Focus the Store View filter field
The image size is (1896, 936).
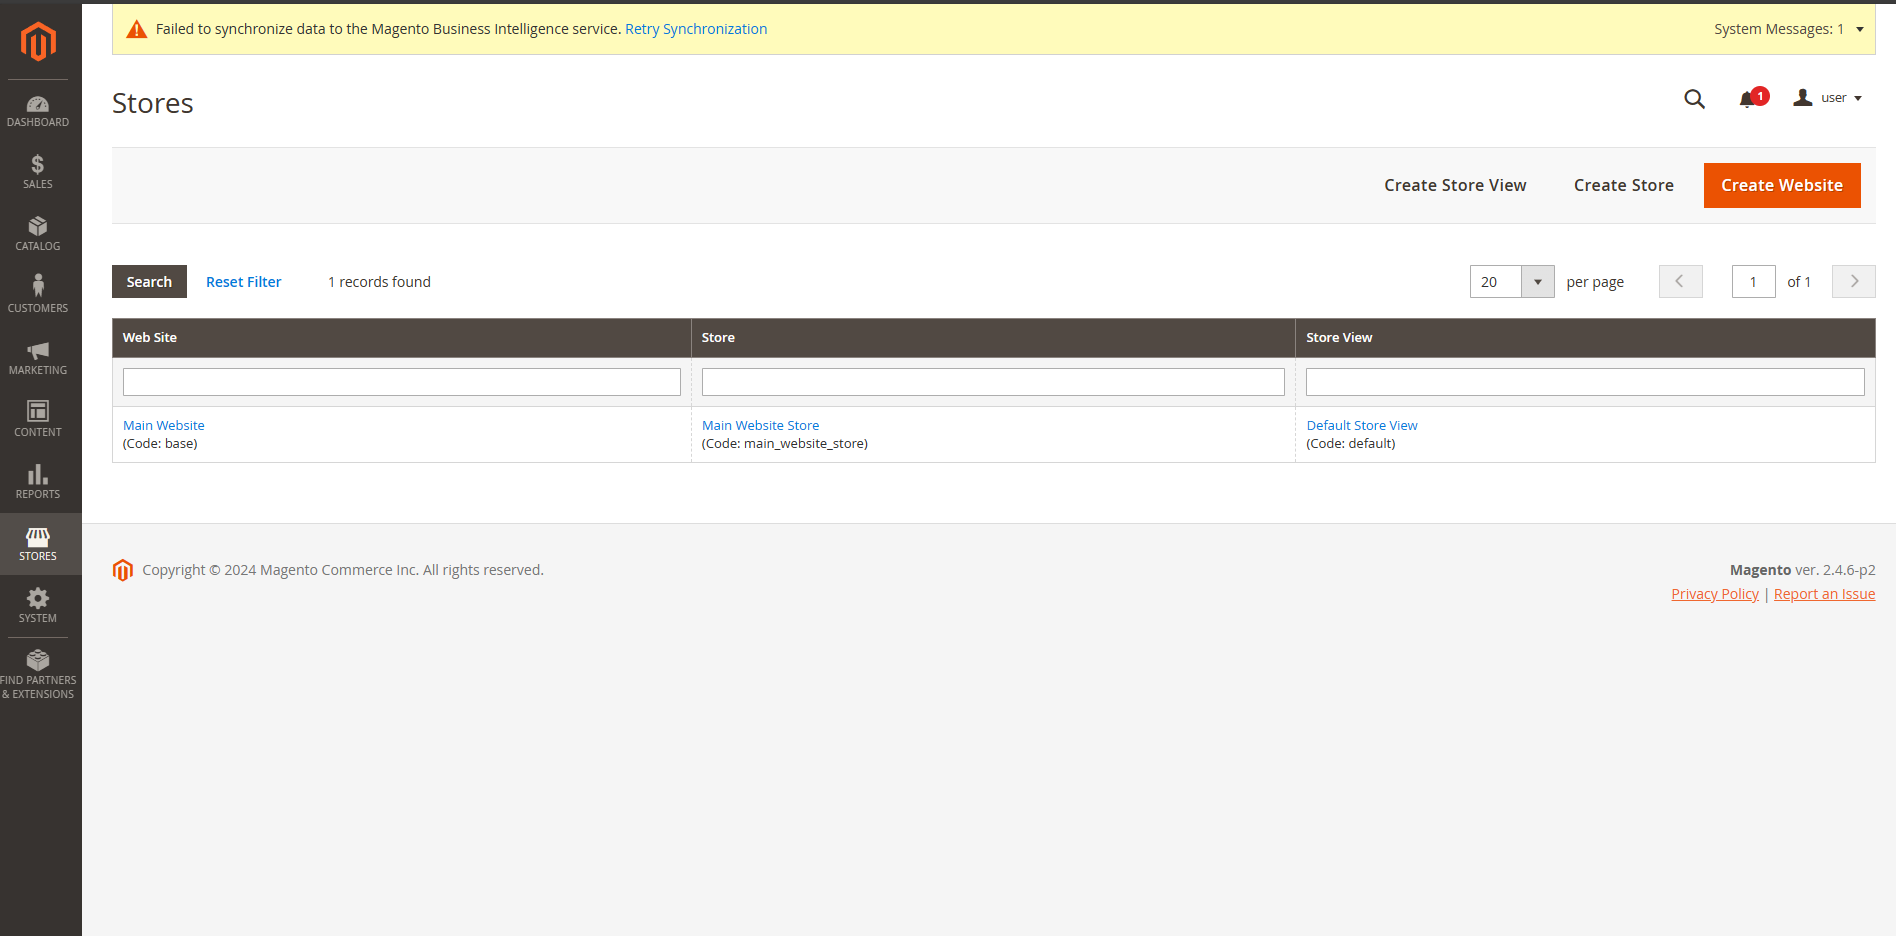pos(1585,382)
